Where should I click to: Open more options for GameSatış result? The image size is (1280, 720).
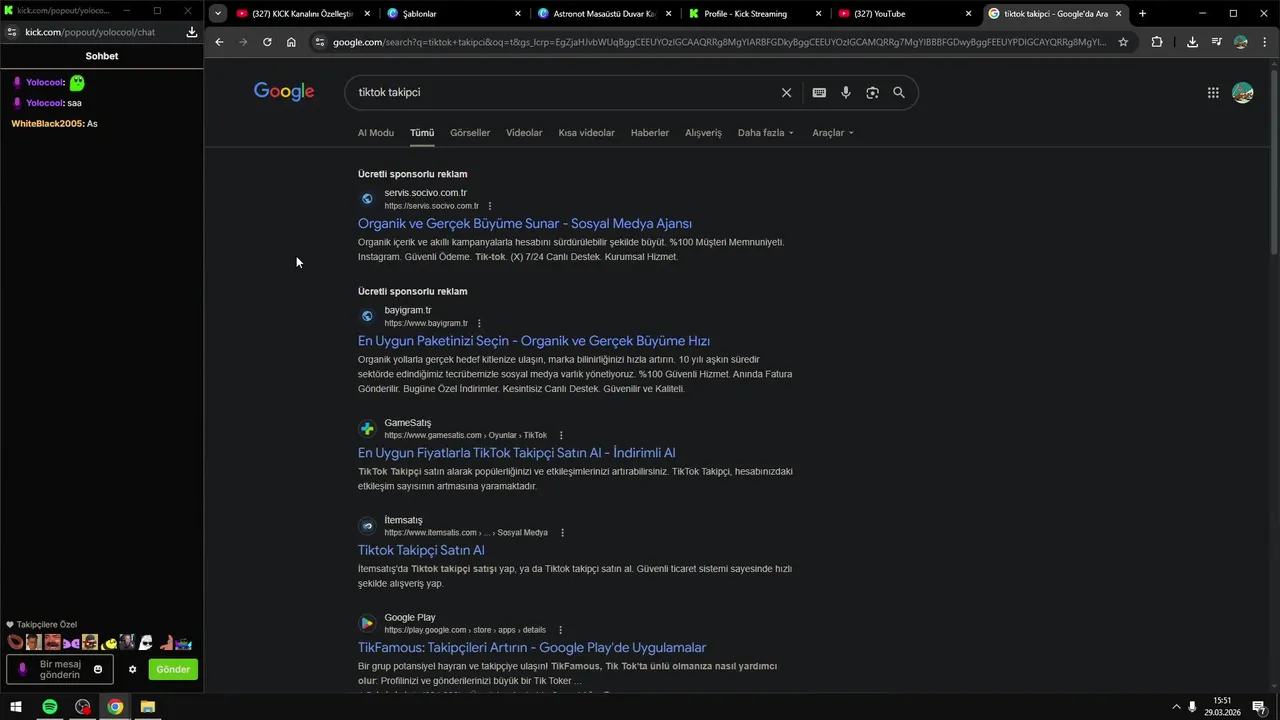[x=561, y=435]
